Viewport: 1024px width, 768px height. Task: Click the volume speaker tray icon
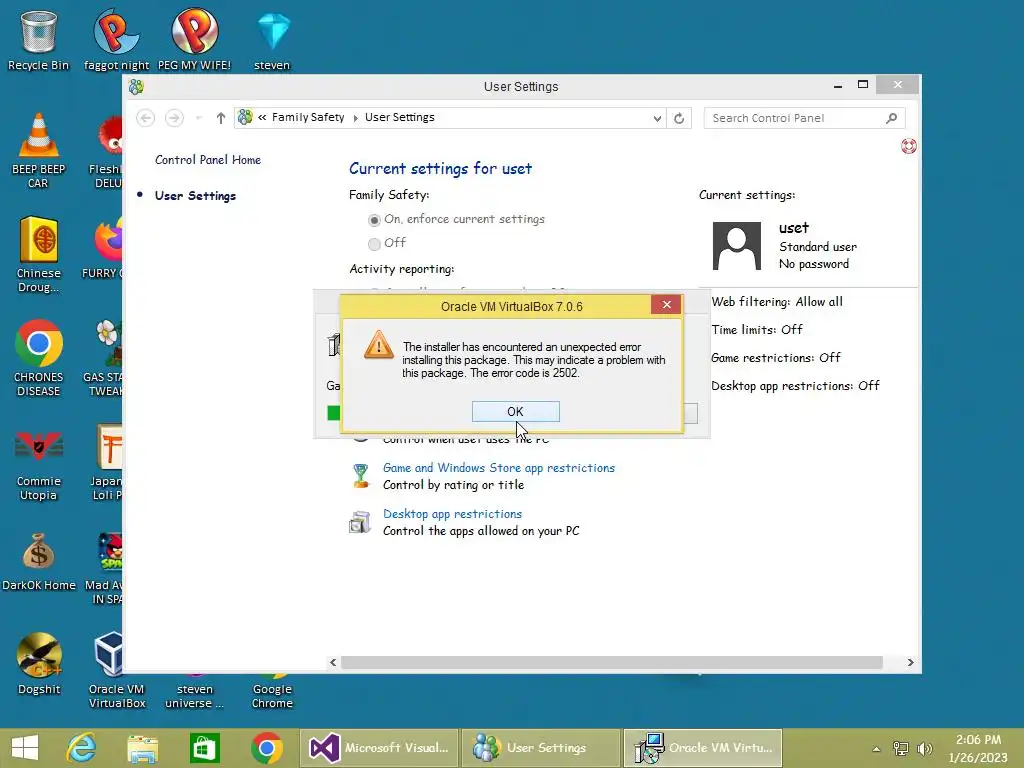pyautogui.click(x=925, y=748)
